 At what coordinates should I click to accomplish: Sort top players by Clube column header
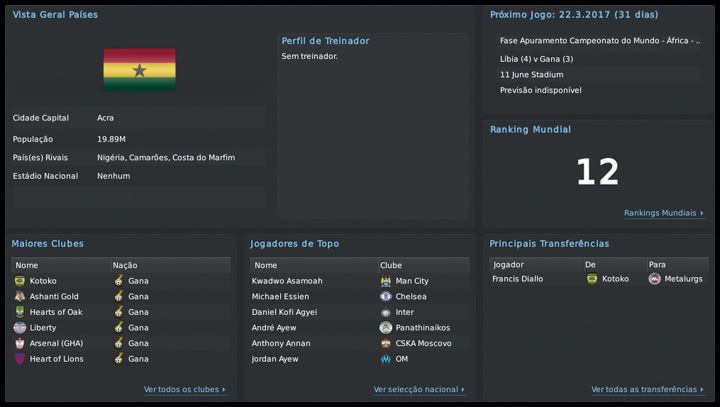point(391,265)
